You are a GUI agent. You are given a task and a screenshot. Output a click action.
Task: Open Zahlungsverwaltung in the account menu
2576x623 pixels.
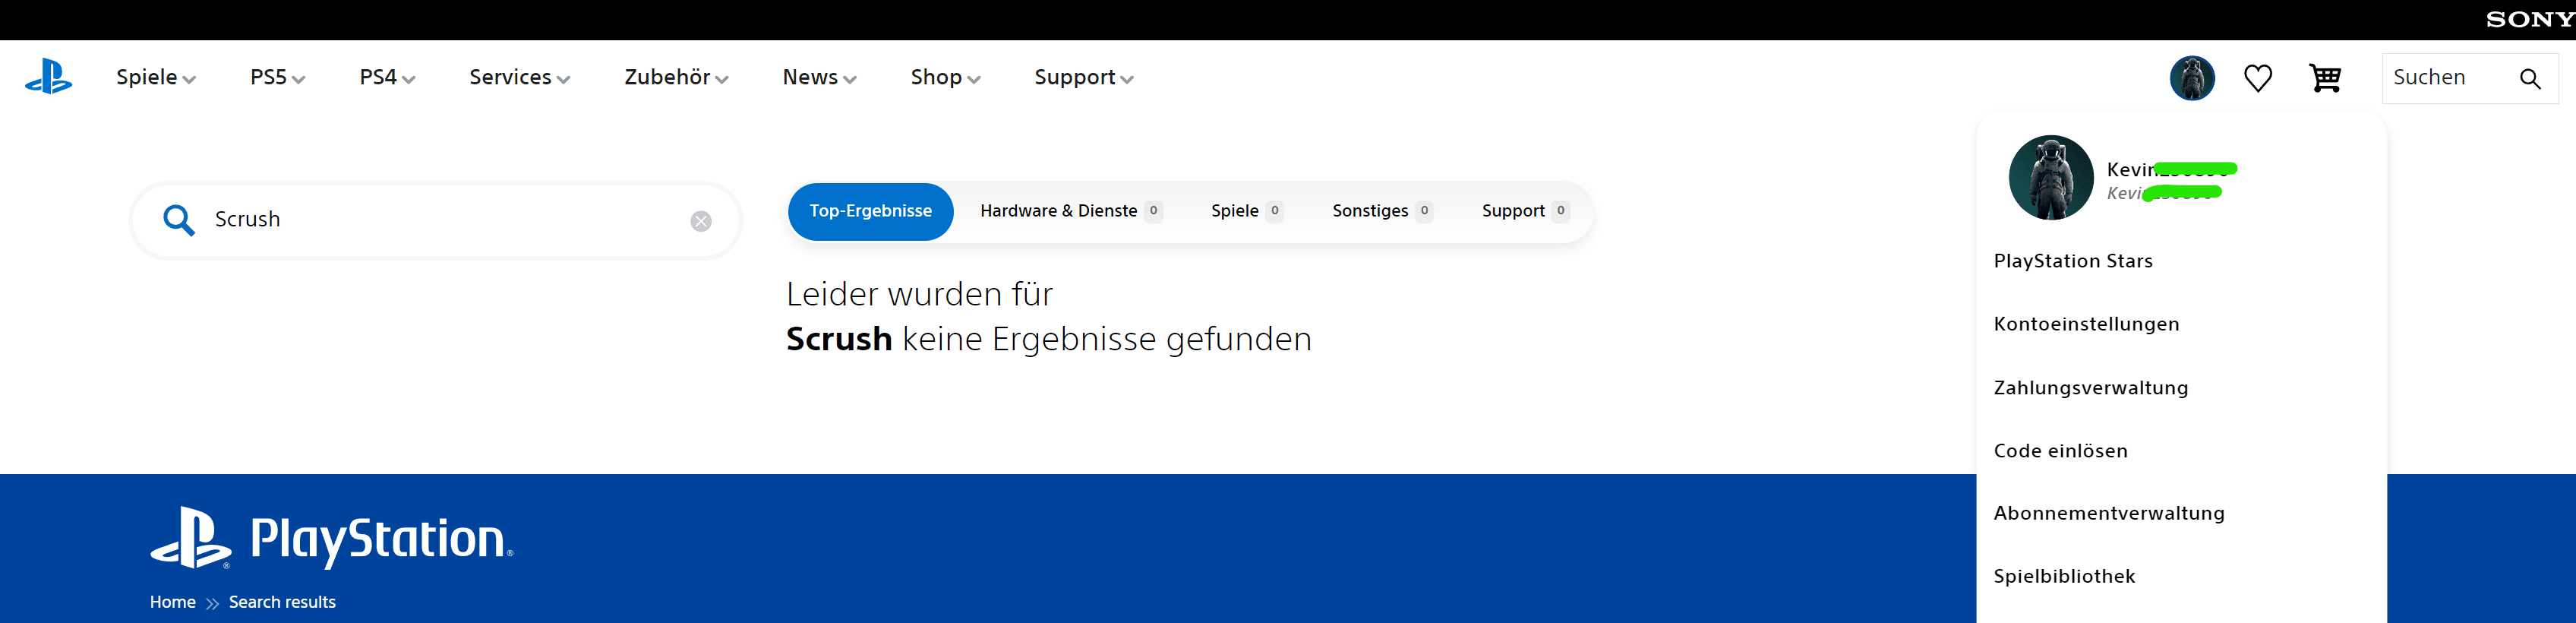(x=2091, y=388)
